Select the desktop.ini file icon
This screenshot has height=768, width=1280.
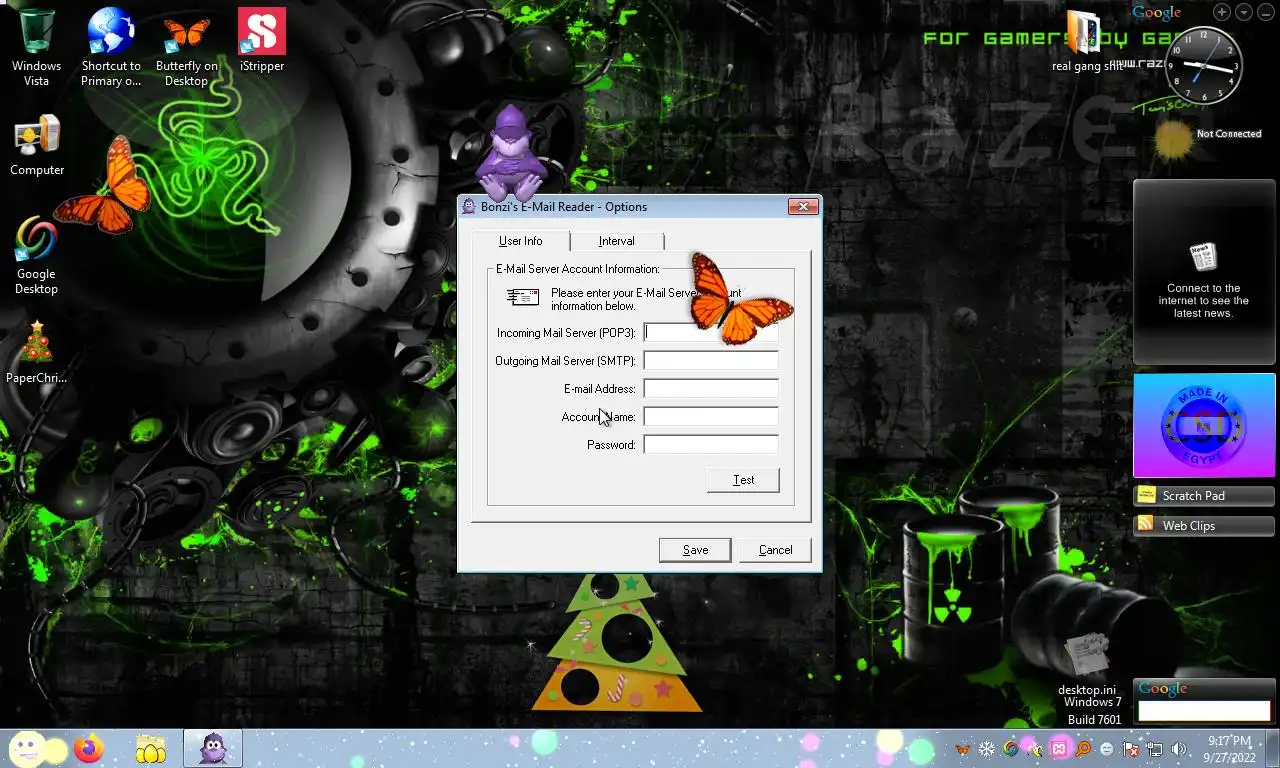[1087, 664]
